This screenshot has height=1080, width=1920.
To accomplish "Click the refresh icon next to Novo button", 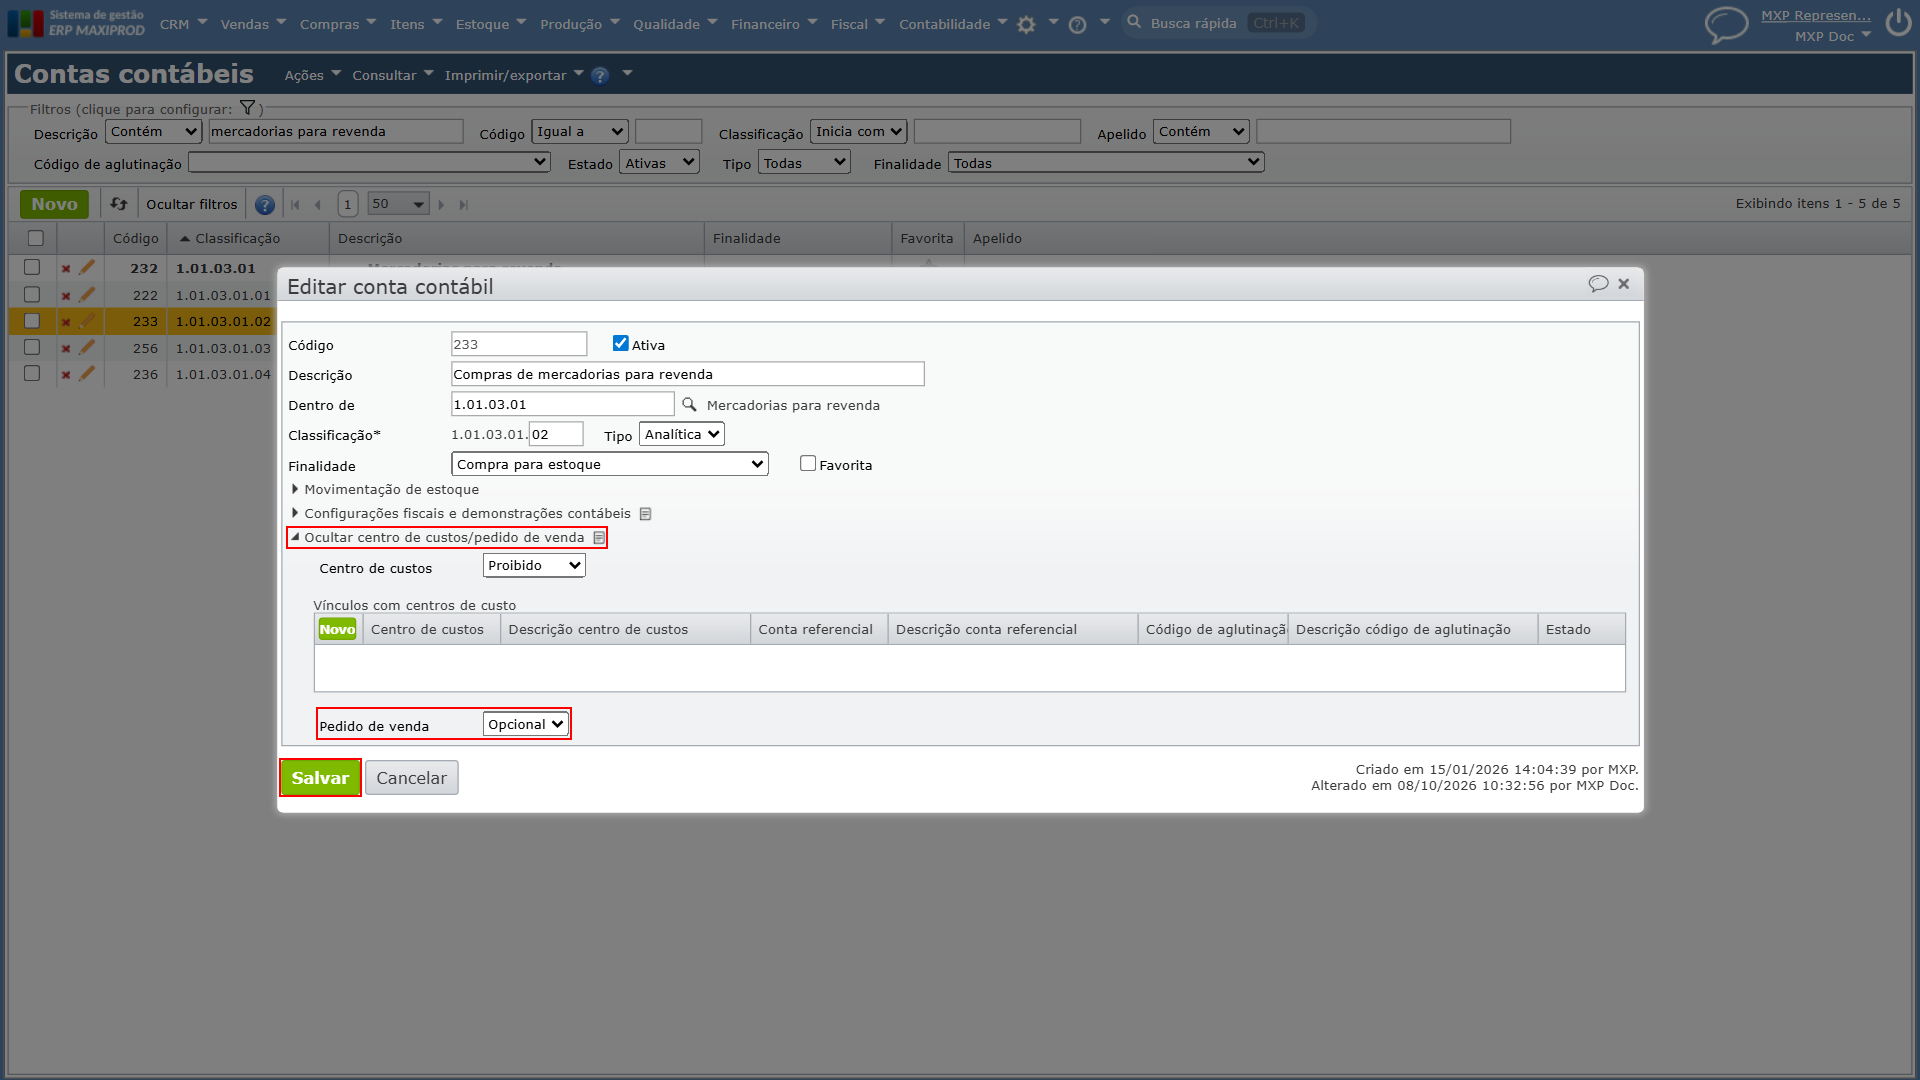I will [x=119, y=204].
